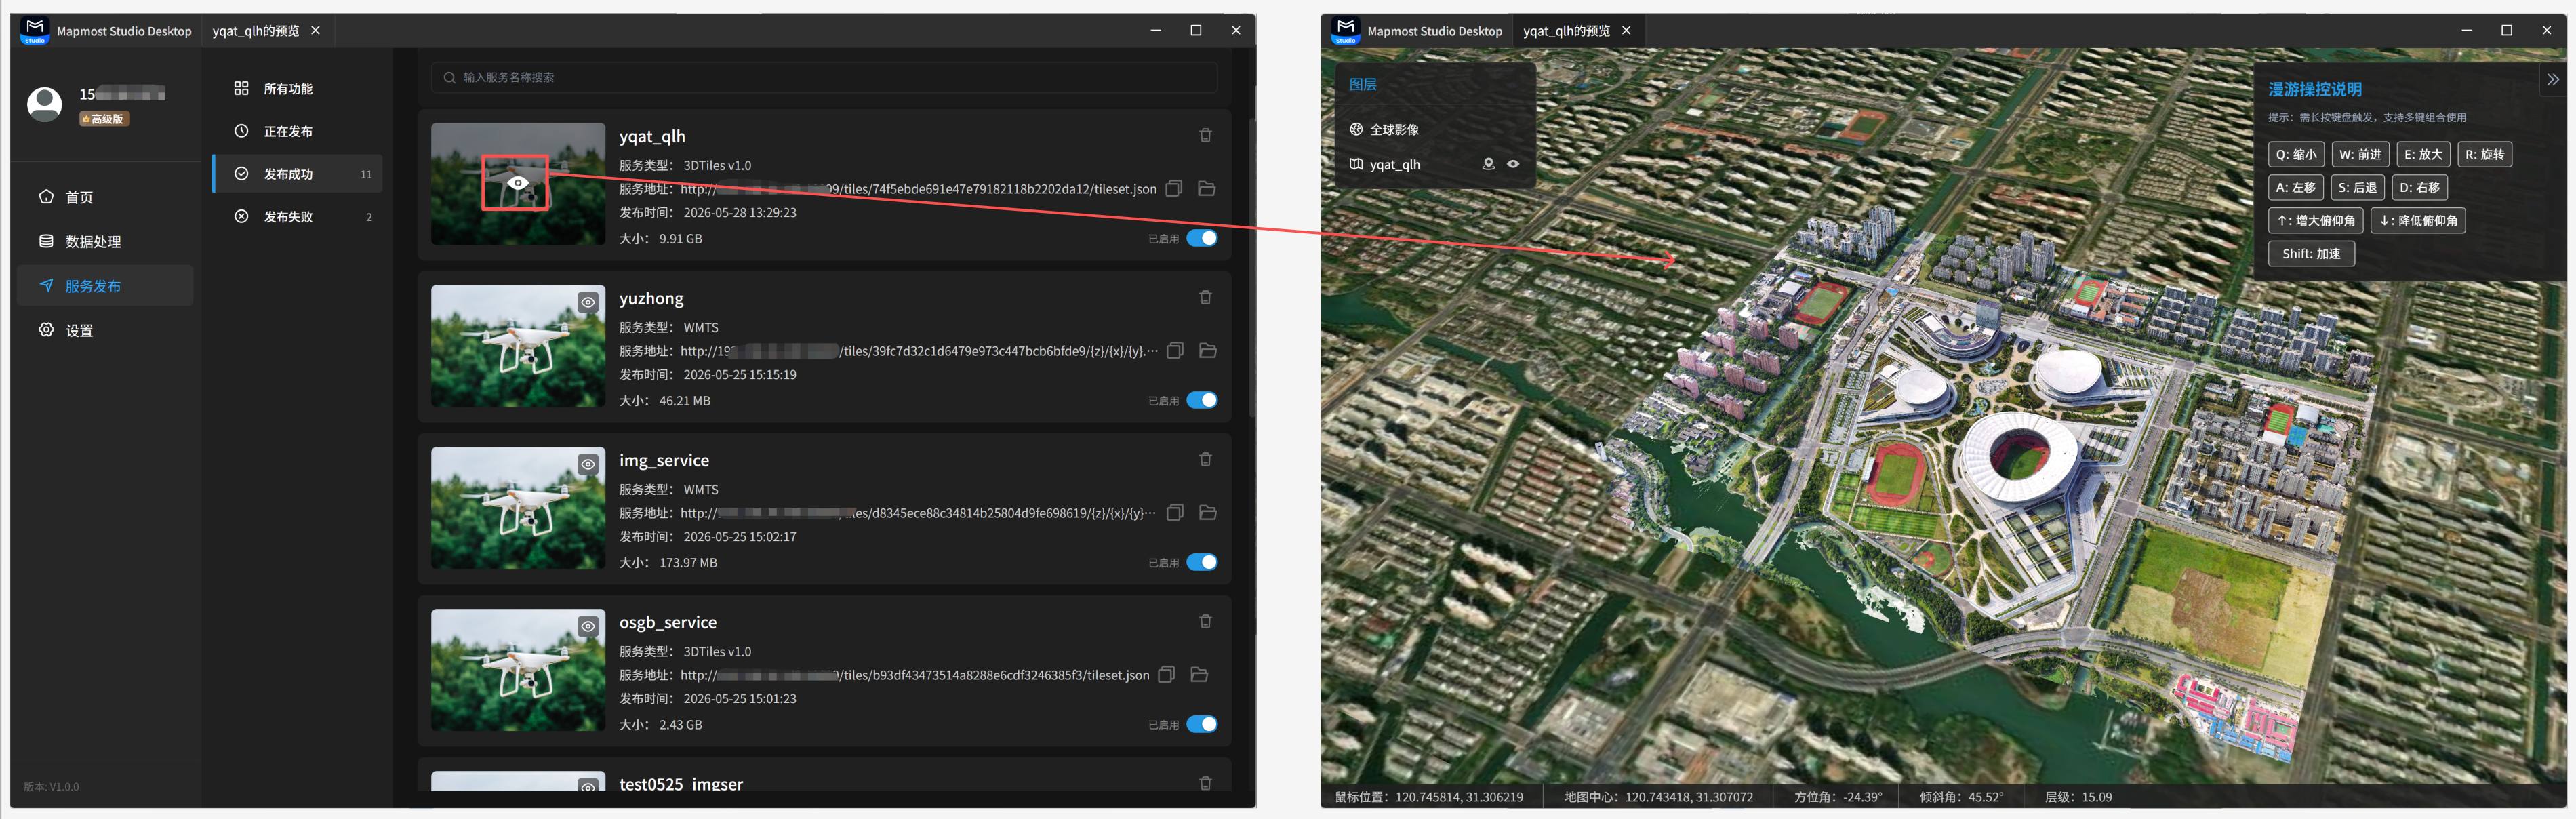Screen dimensions: 2576x819
Task: Click the ↓: 降低俯仰角 key button
Action: 2418,220
